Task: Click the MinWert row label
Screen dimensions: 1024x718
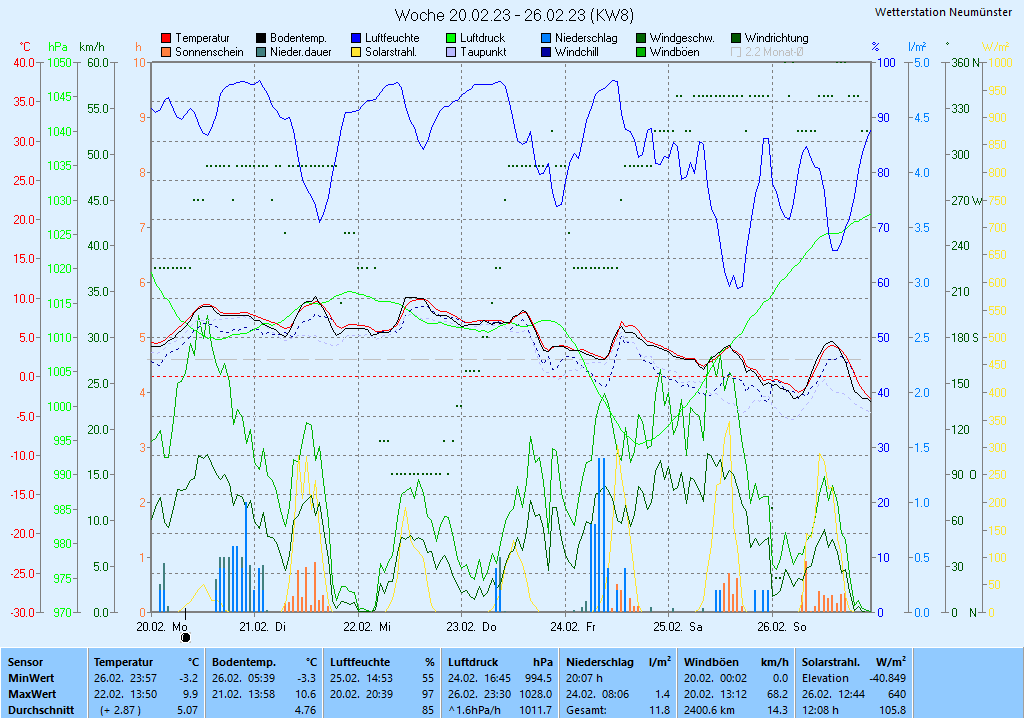Action: point(31,678)
